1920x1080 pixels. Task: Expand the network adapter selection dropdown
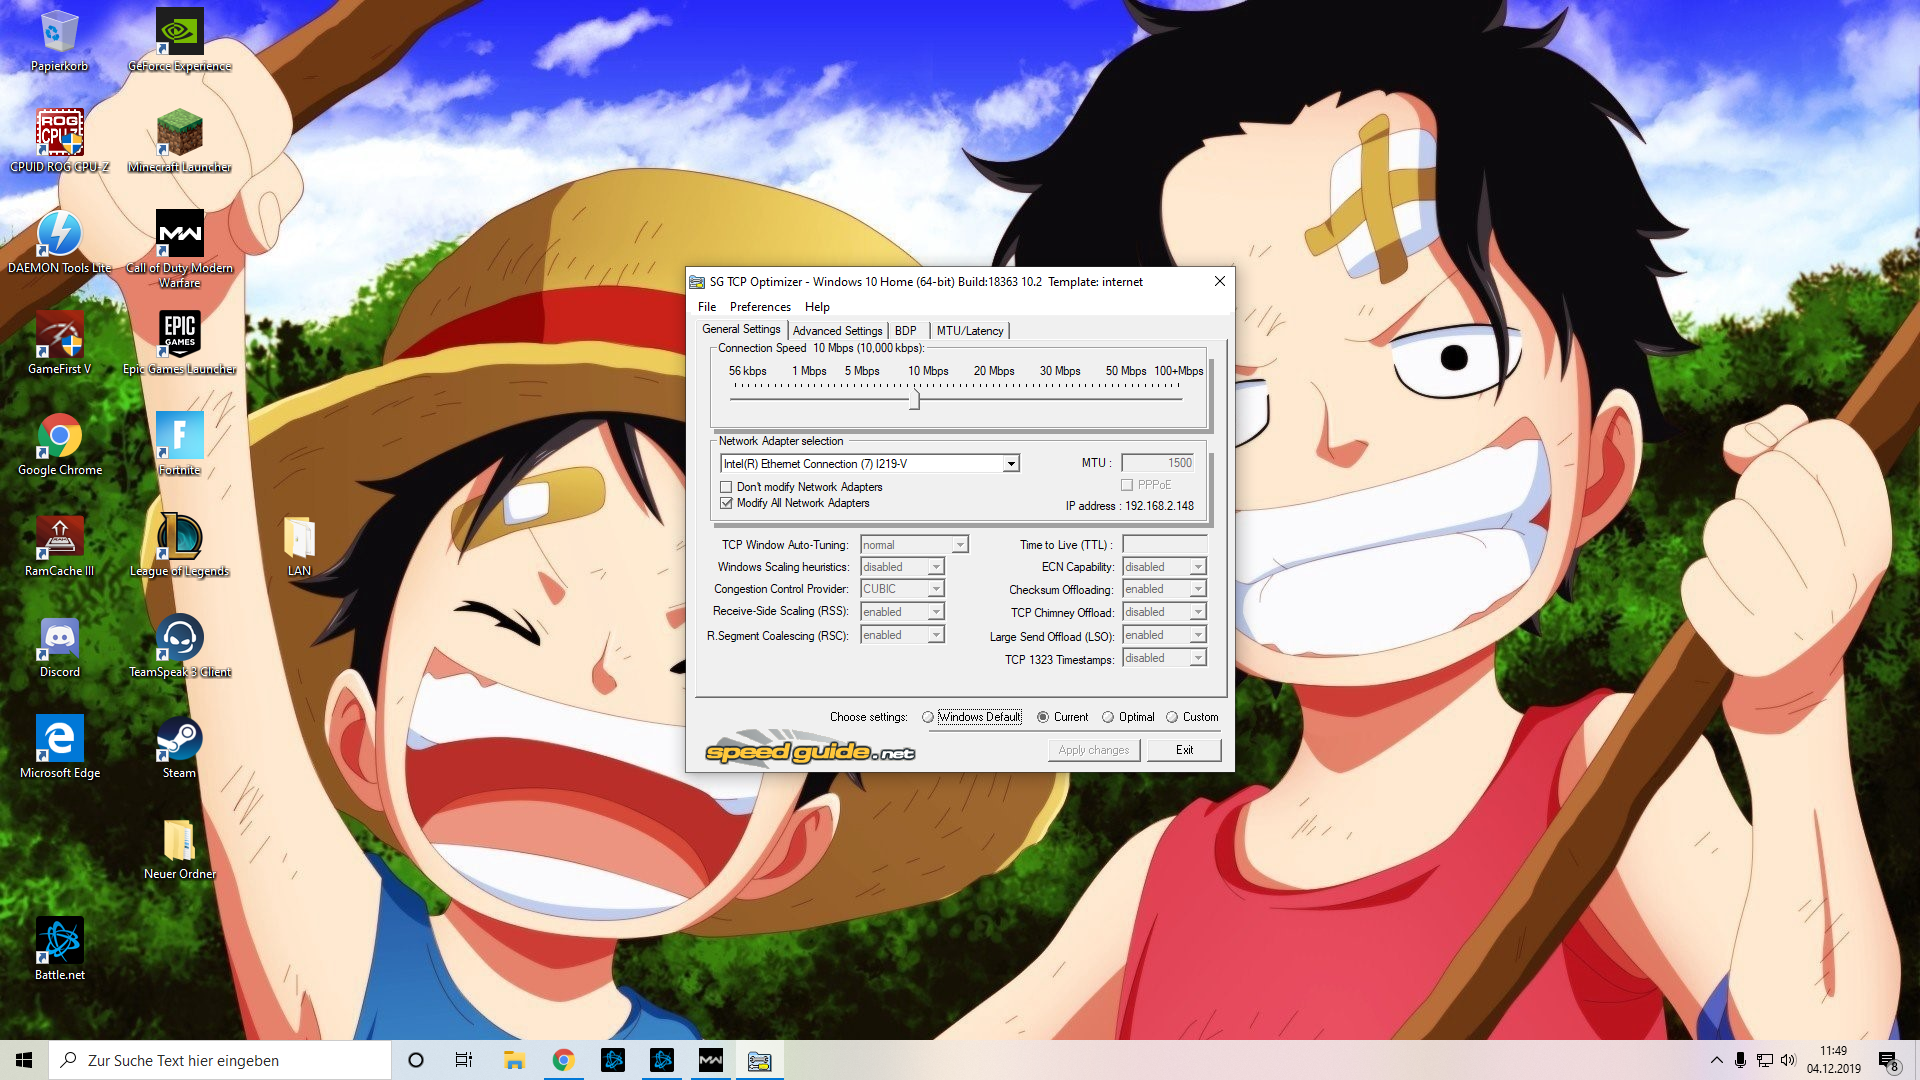click(1011, 464)
